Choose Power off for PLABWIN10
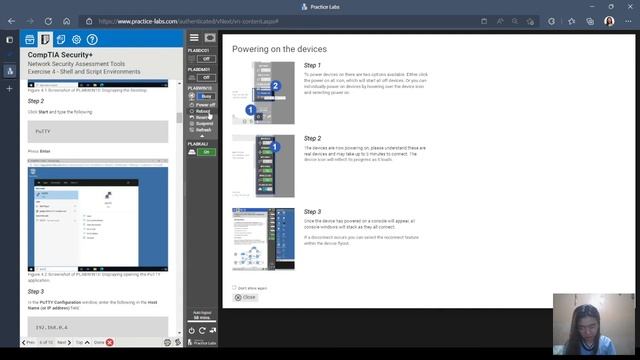Screen dimensions: 640x360 point(202,105)
